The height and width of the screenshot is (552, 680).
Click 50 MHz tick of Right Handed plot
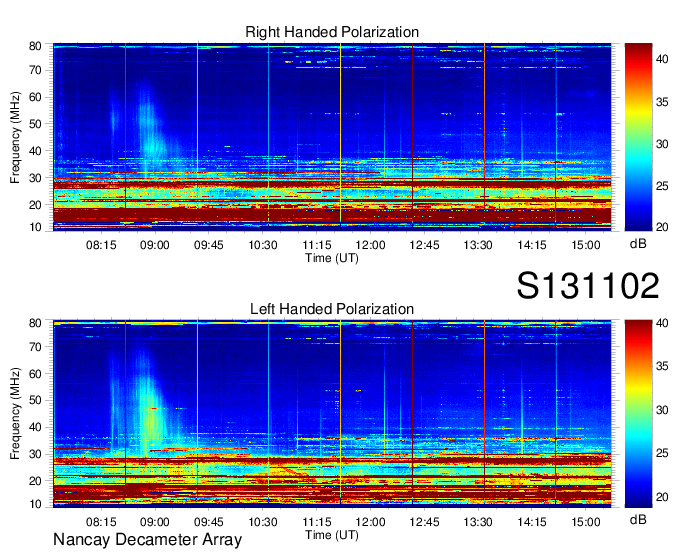[x=35, y=124]
